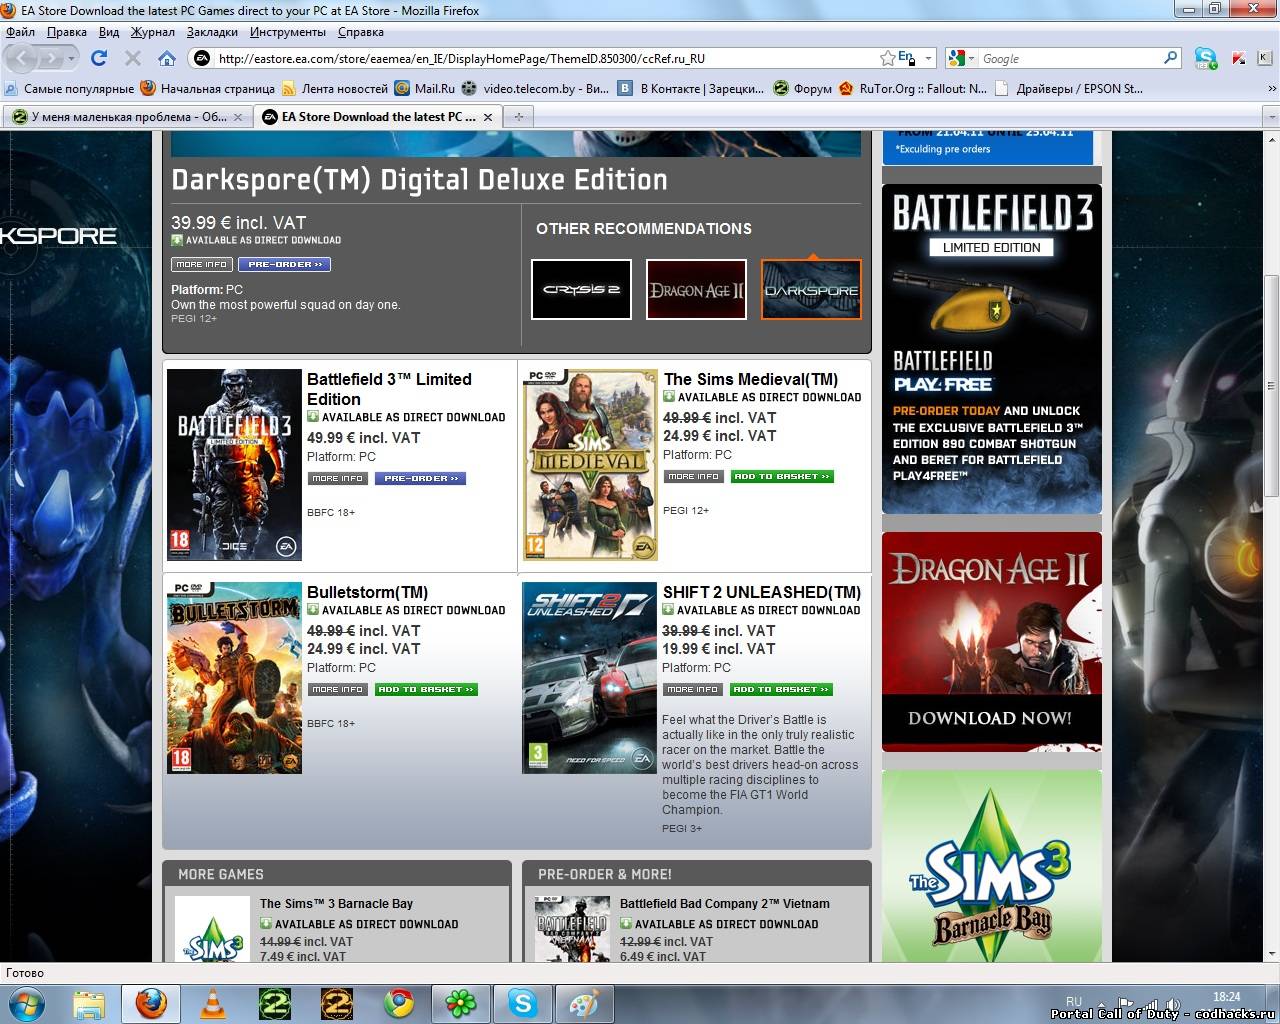The height and width of the screenshot is (1024, 1280).
Task: Click Darkspore PRE-ORDER button
Action: coord(284,264)
